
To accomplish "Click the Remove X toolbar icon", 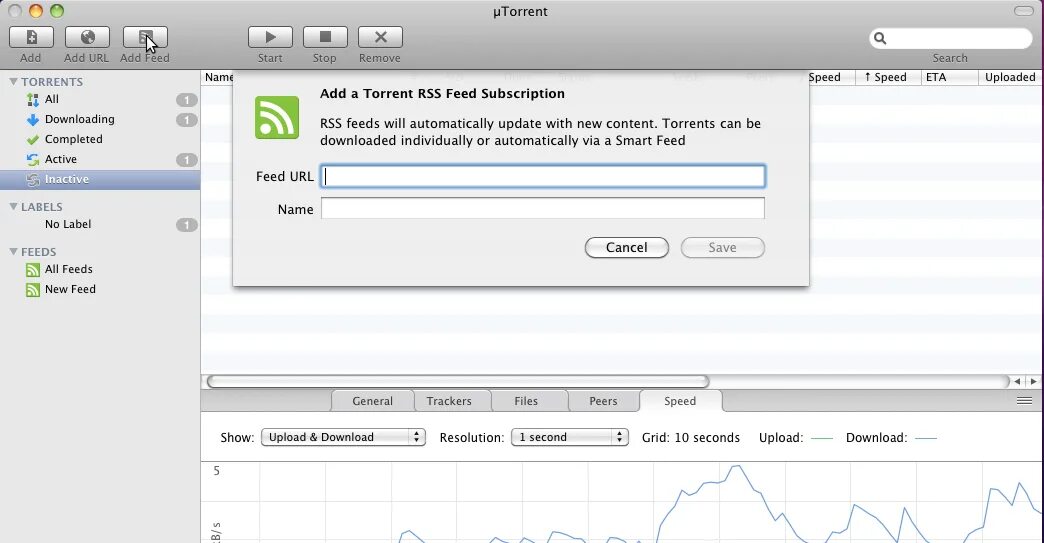I will click(380, 37).
